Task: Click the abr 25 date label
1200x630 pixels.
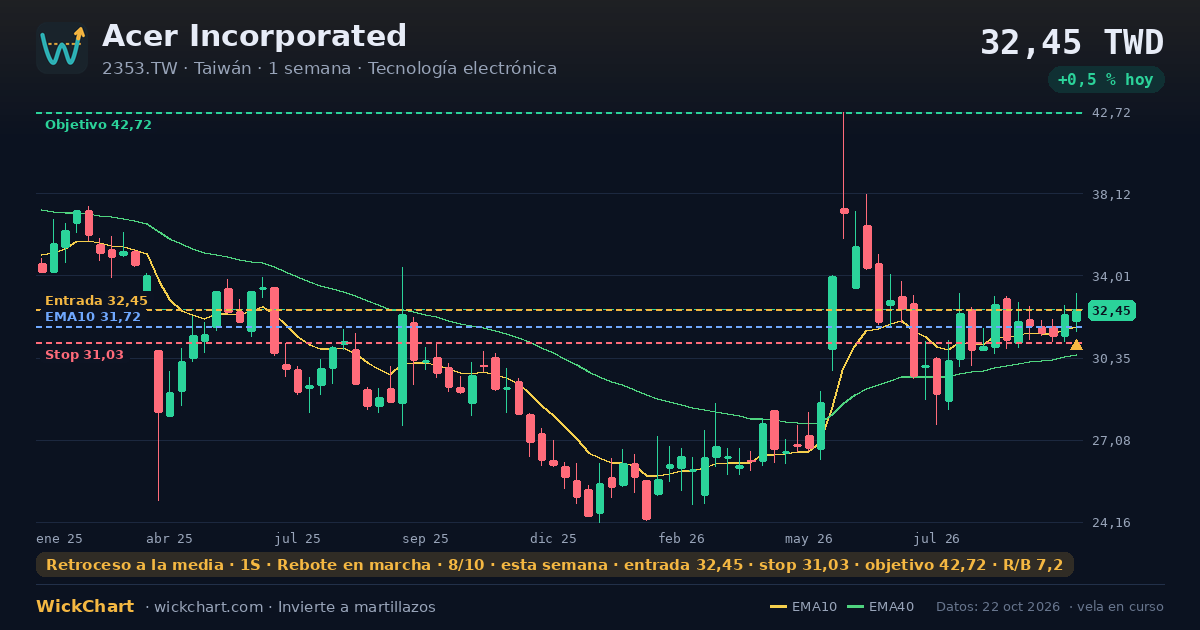Action: (169, 539)
